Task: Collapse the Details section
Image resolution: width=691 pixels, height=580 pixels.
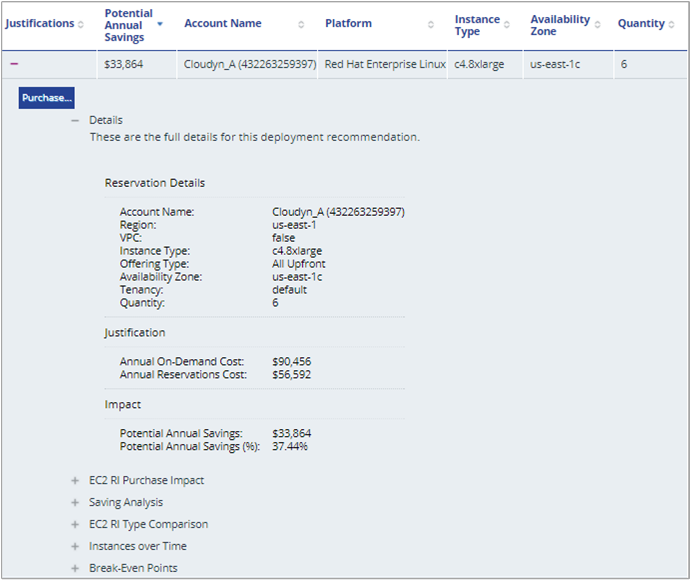Action: [75, 120]
